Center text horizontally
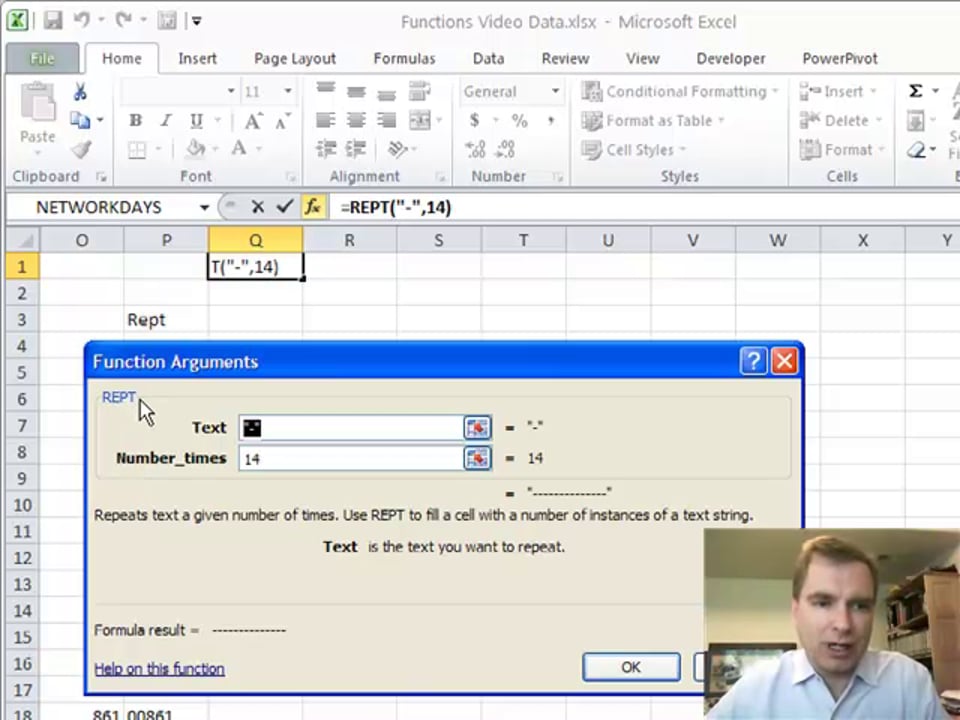This screenshot has height=720, width=960. tap(356, 120)
